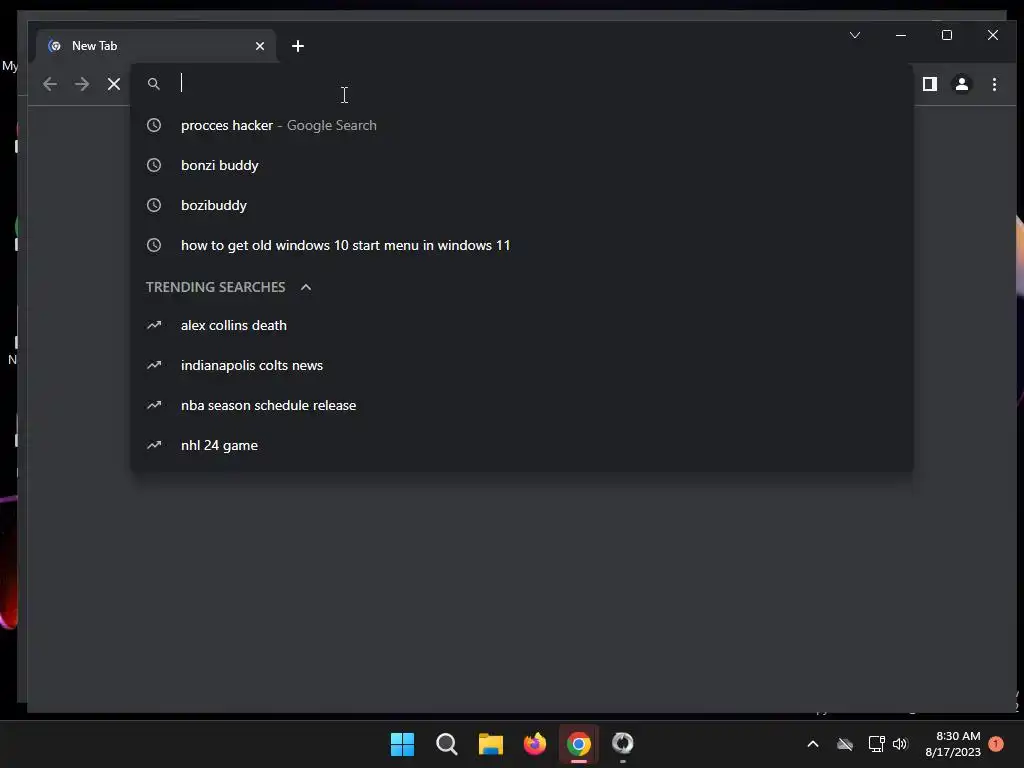
Task: Select the New Tab tab
Action: pos(156,46)
